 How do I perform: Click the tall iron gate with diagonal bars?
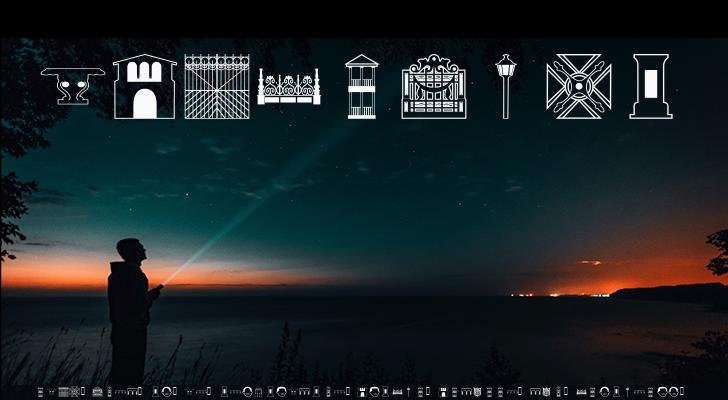point(216,87)
